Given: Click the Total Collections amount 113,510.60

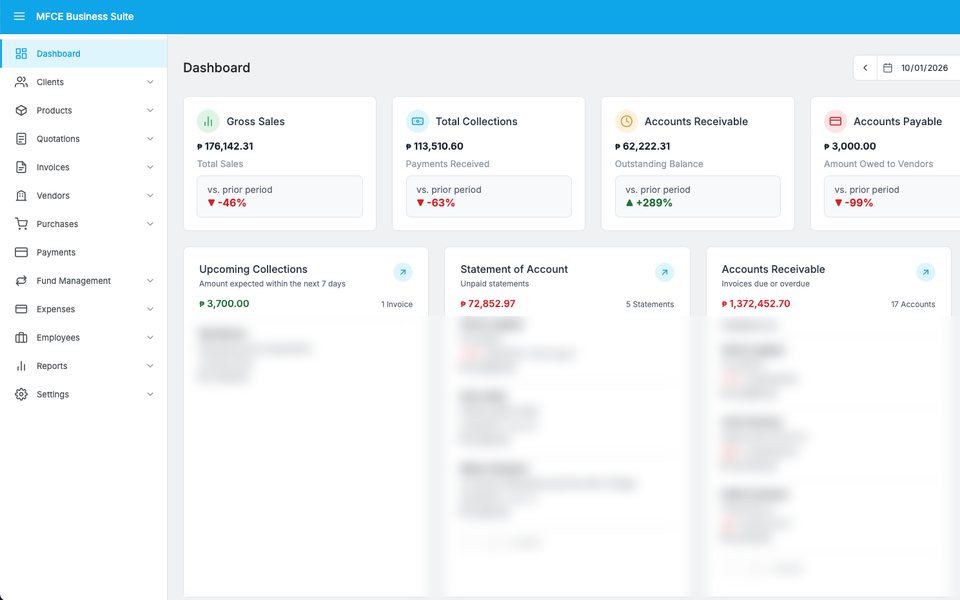Looking at the screenshot, I should (435, 146).
